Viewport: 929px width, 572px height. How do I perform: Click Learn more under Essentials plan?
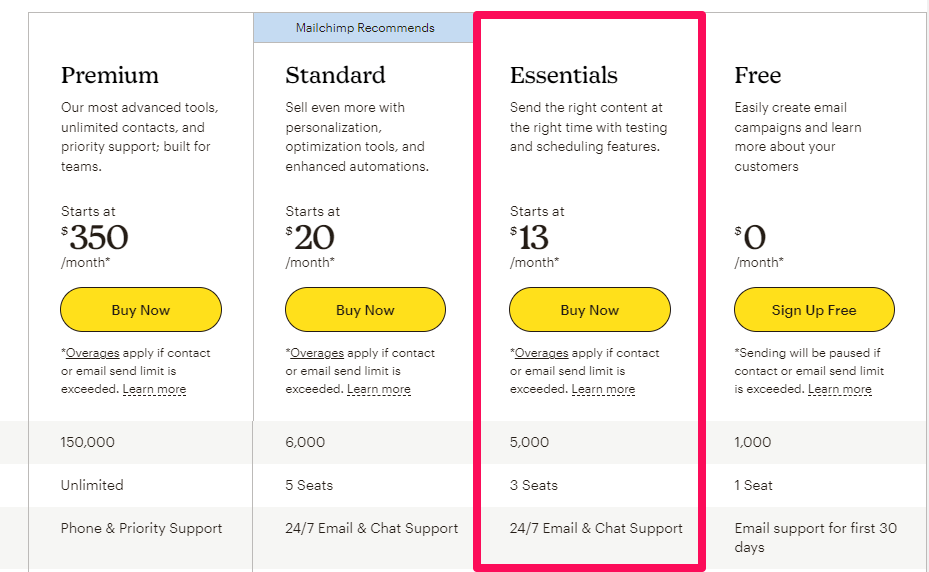coord(603,389)
